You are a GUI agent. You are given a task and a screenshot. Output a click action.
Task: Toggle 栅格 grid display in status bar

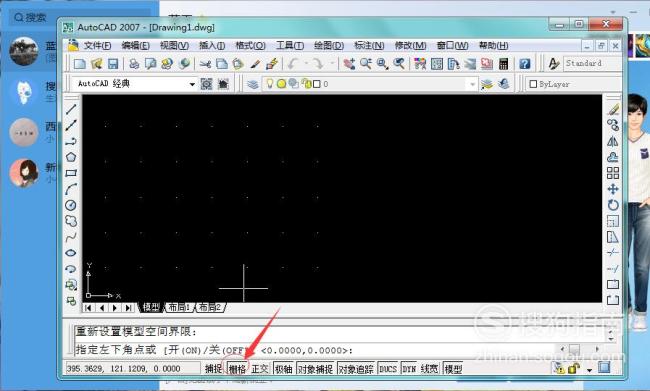237,369
